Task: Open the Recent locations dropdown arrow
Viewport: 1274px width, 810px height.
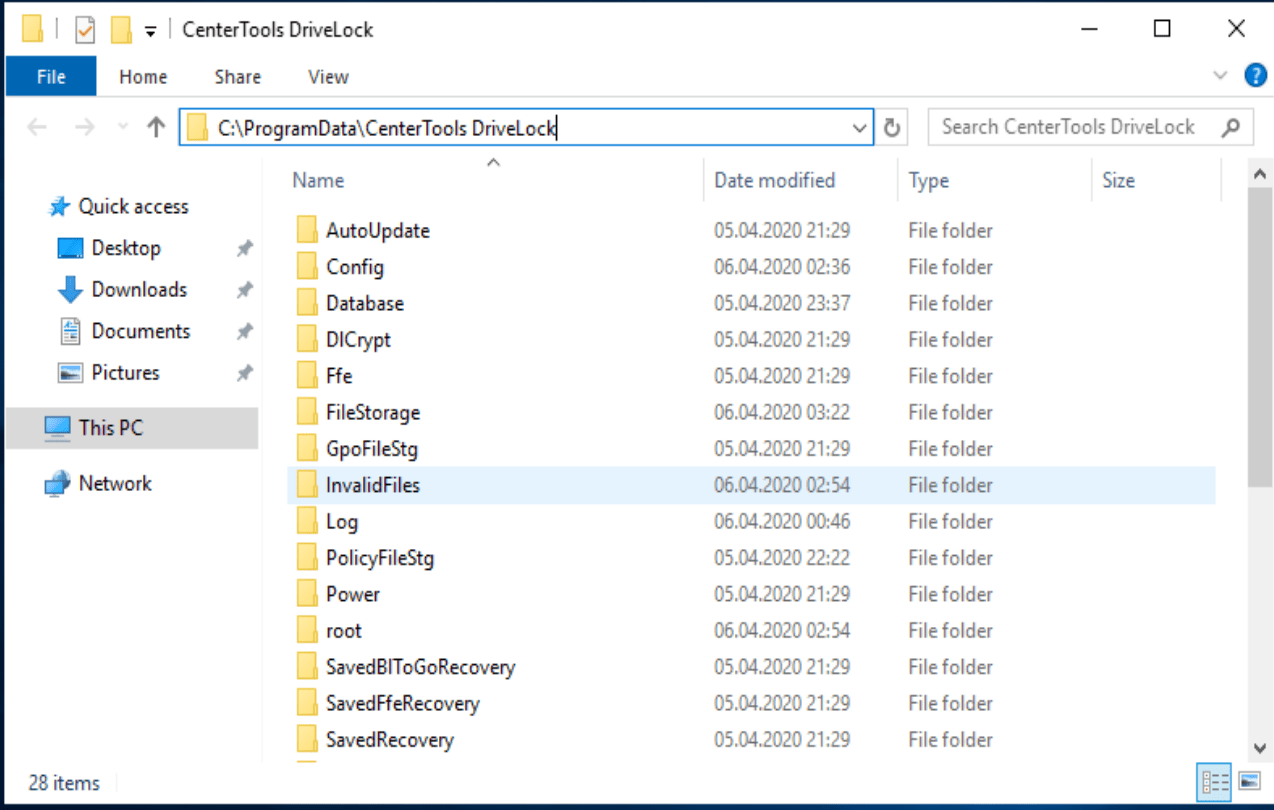Action: click(123, 127)
